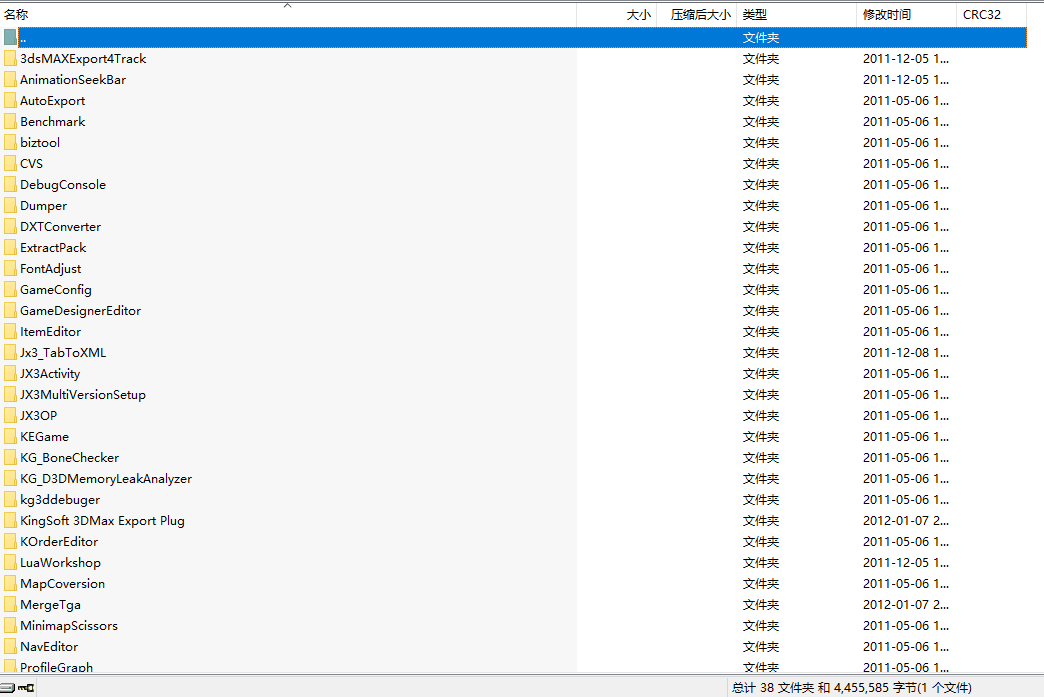Select the MergeTga folder name
1044x697 pixels.
[x=51, y=605]
